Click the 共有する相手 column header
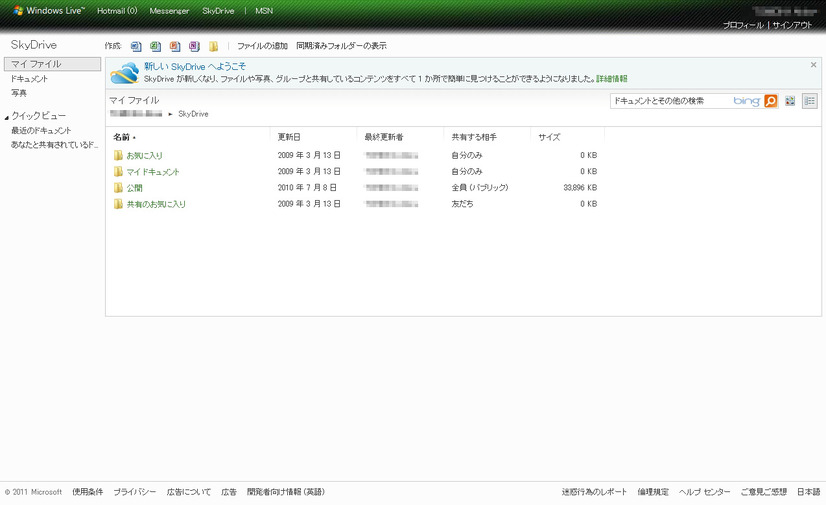 click(x=474, y=137)
